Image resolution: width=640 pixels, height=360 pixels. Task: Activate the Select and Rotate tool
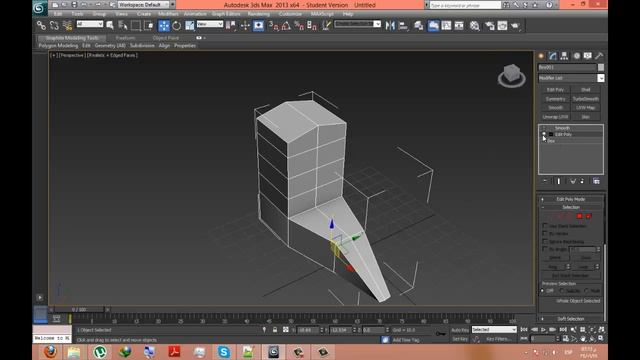[x=176, y=25]
